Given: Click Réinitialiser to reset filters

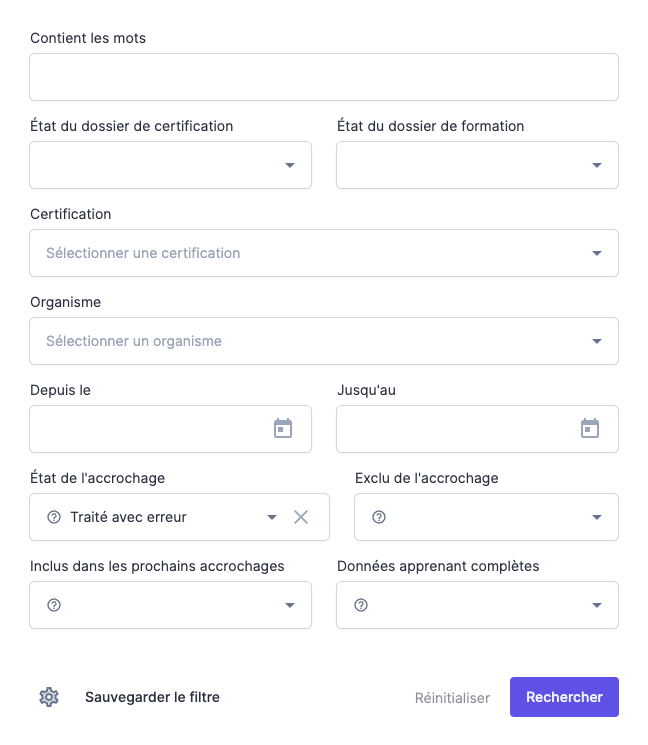Looking at the screenshot, I should point(452,698).
